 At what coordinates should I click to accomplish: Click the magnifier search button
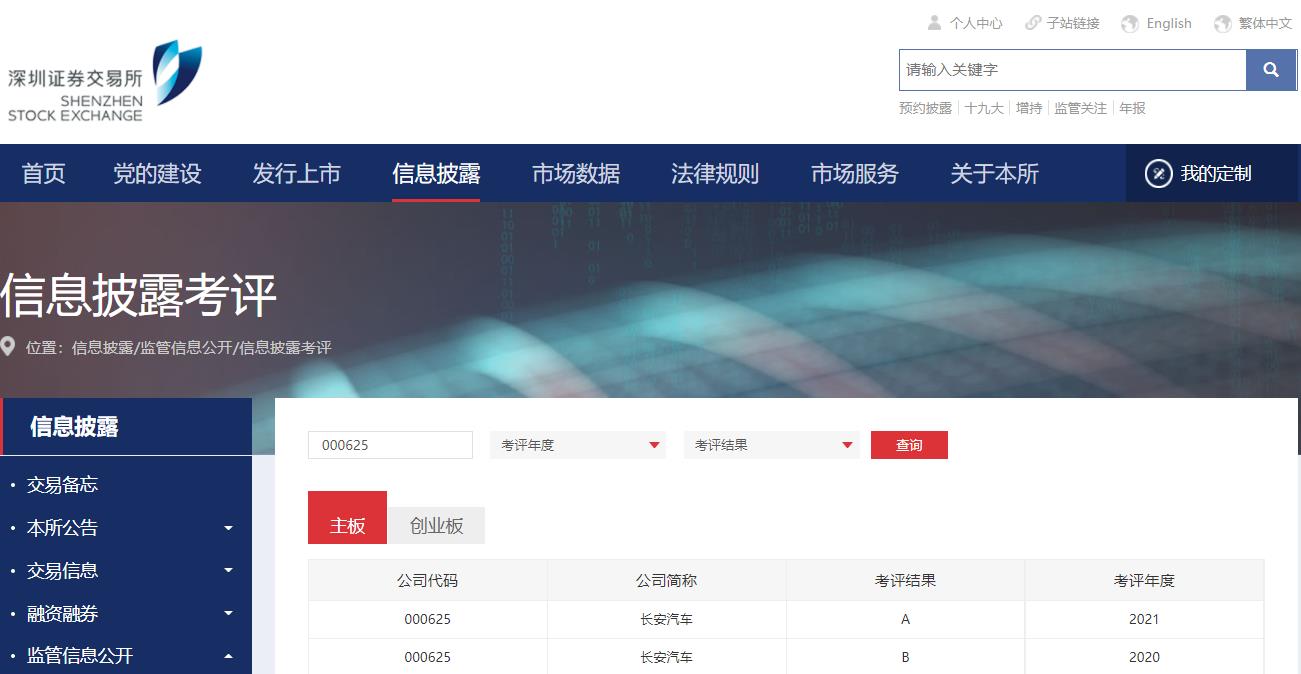click(1271, 70)
